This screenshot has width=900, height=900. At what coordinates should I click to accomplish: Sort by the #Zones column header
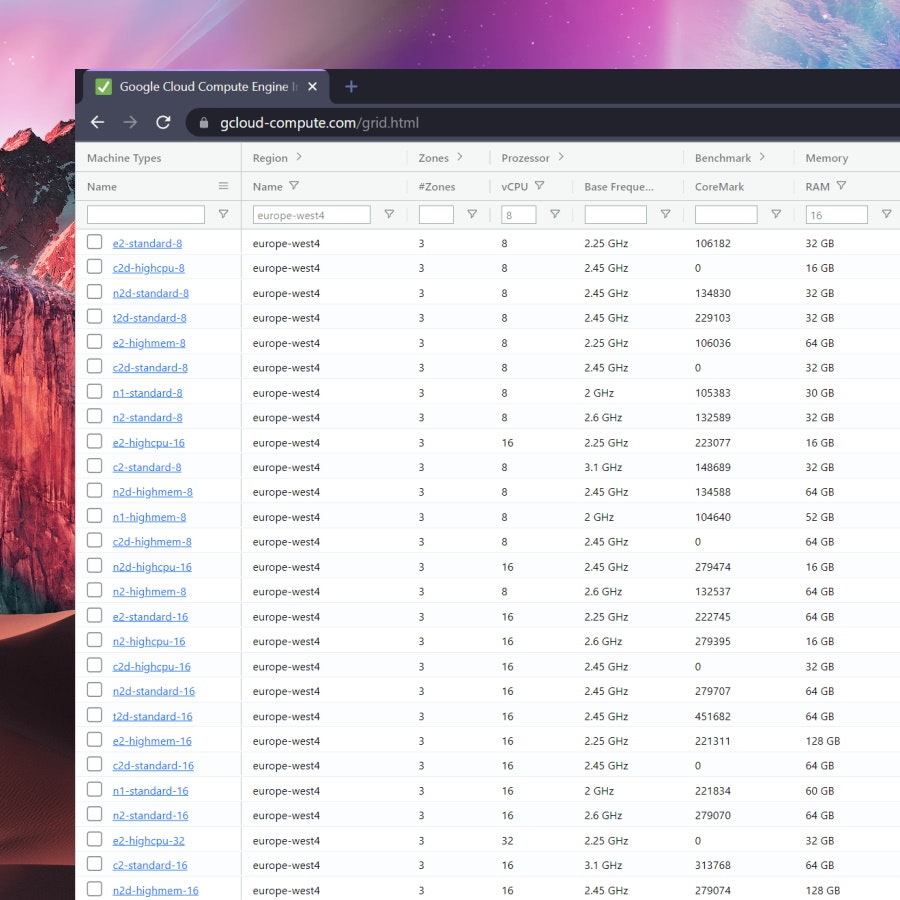[x=437, y=187]
